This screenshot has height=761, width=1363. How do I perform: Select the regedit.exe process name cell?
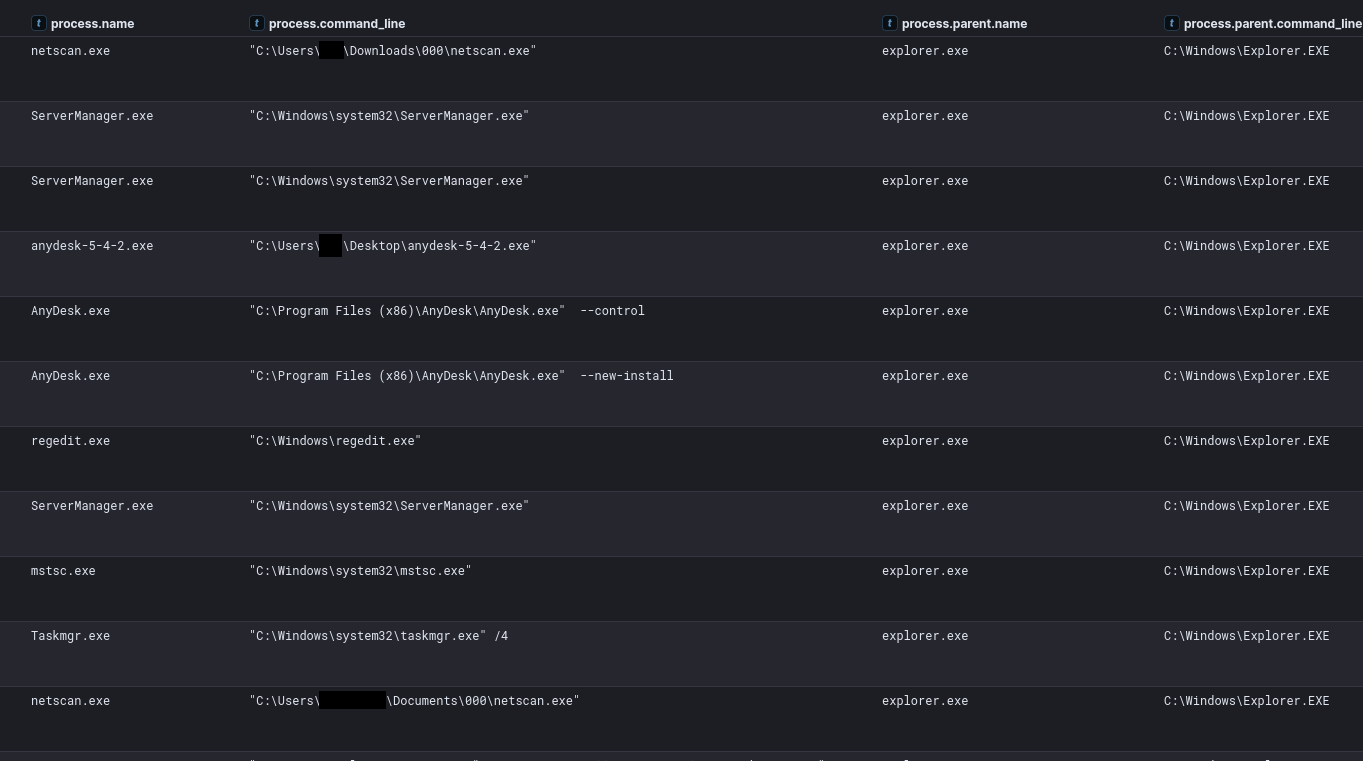pyautogui.click(x=70, y=441)
